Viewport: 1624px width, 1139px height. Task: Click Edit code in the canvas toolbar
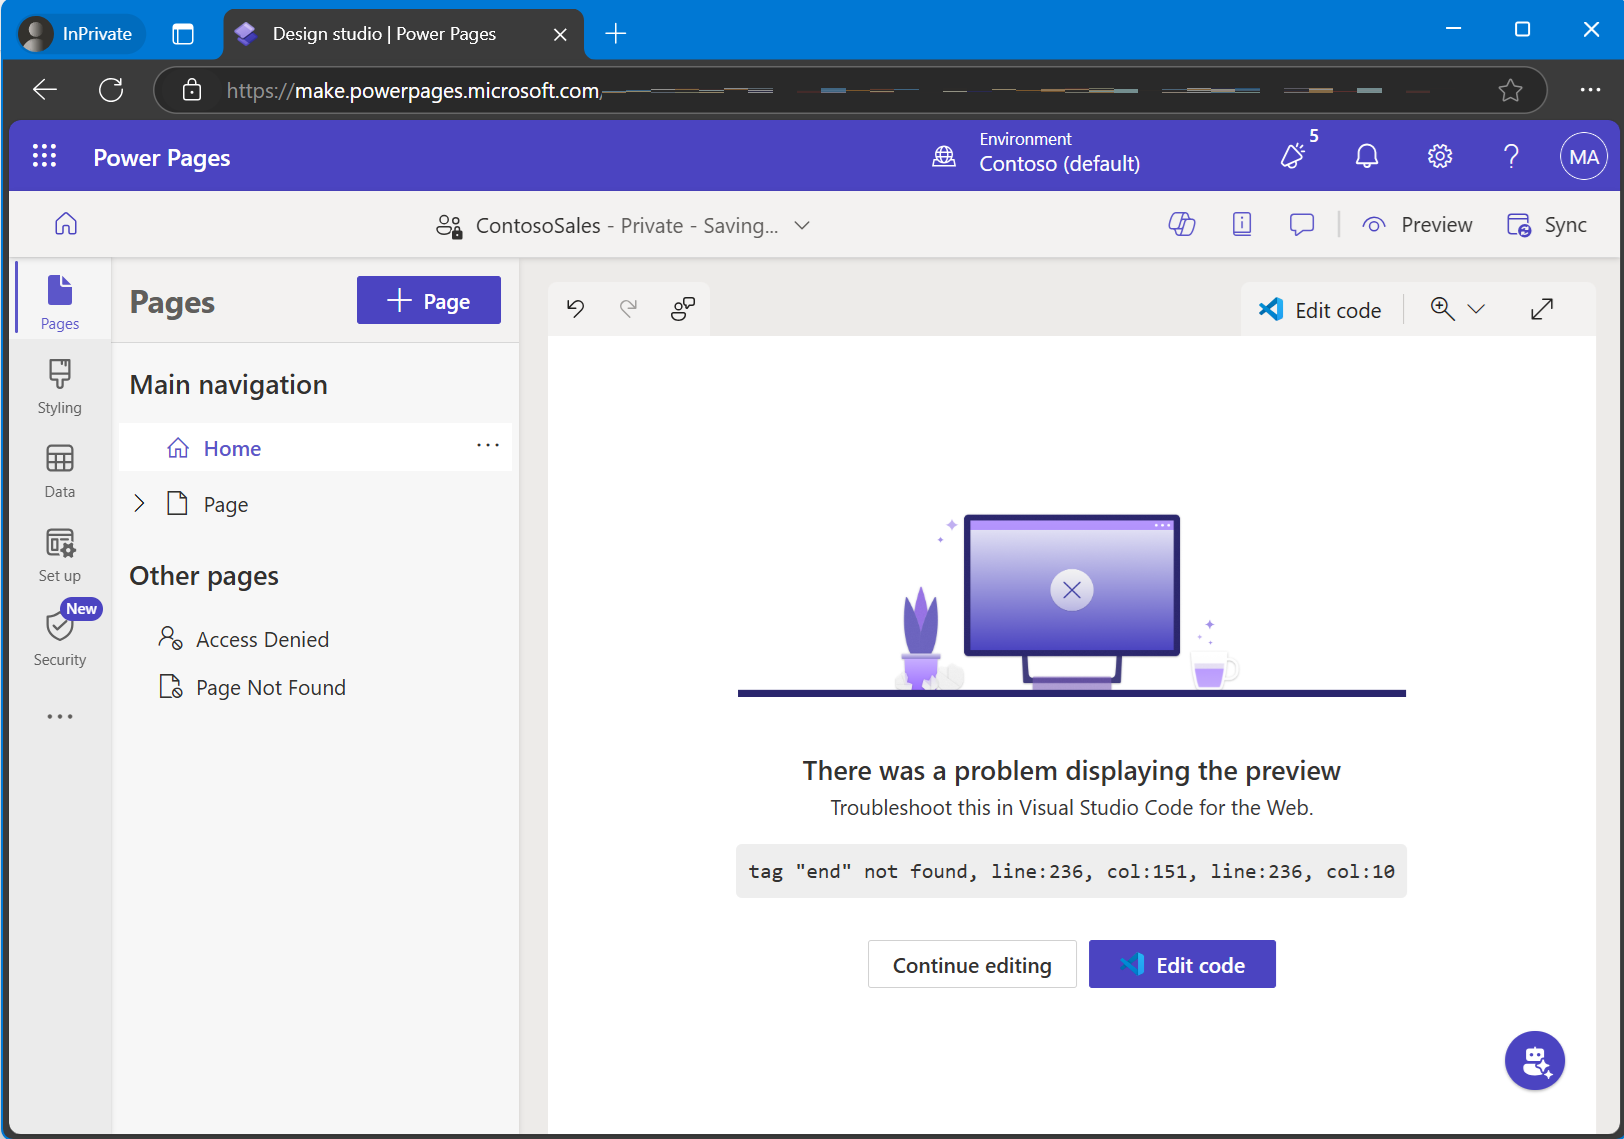[x=1320, y=310]
